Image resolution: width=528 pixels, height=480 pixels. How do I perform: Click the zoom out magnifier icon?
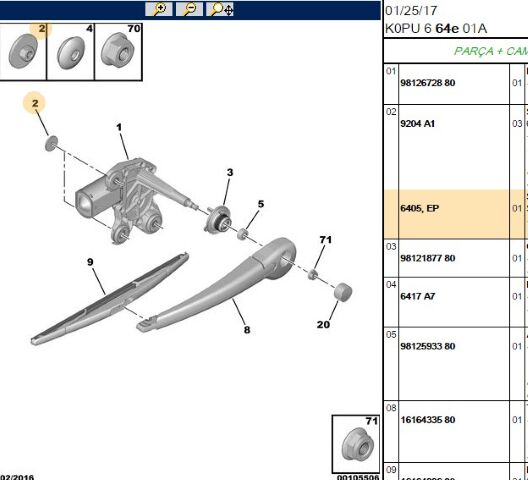[x=189, y=9]
